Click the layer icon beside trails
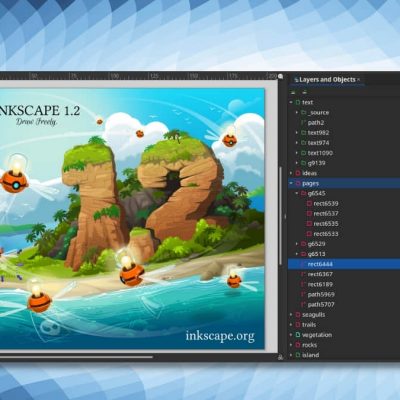The image size is (400, 400). (x=298, y=325)
